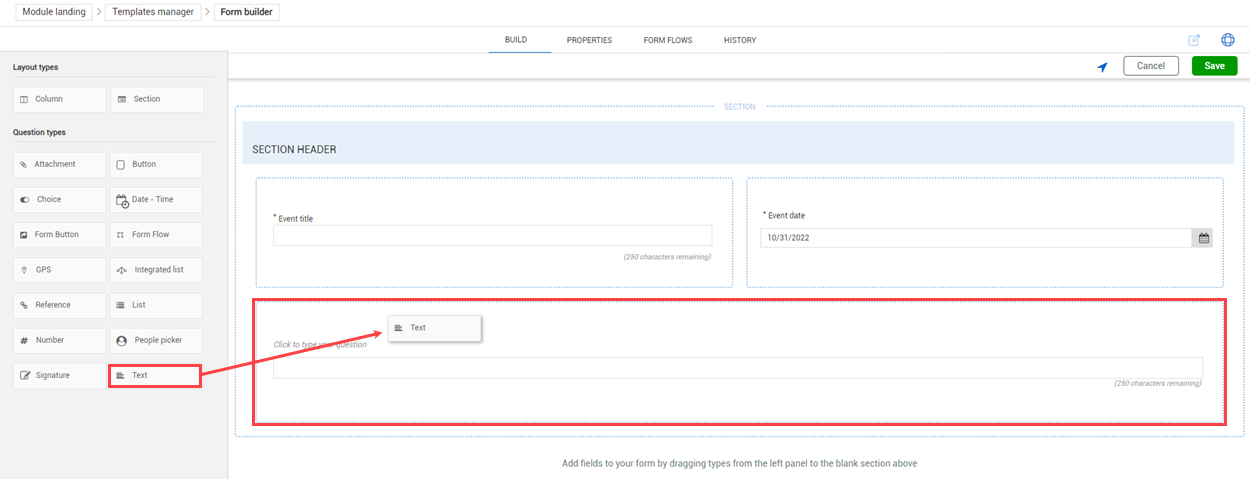Screen dimensions: 1250x479
Task: Click the Question types heading
Action: pyautogui.click(x=39, y=132)
